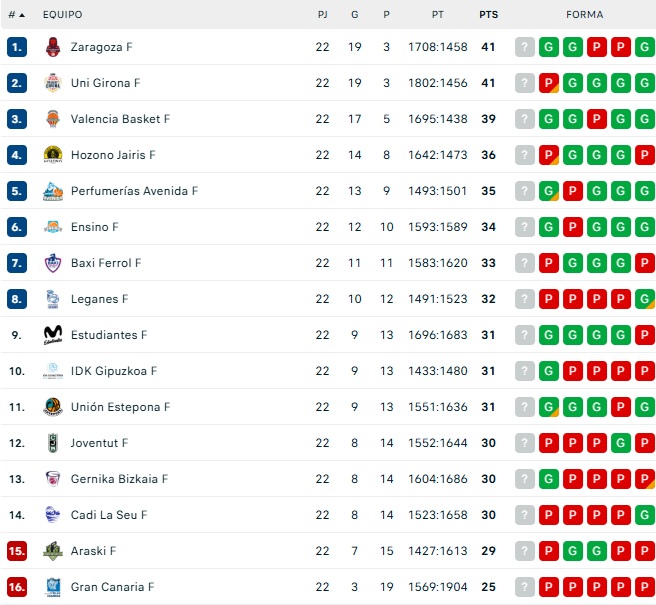Open the Ensino F team page

94,227
